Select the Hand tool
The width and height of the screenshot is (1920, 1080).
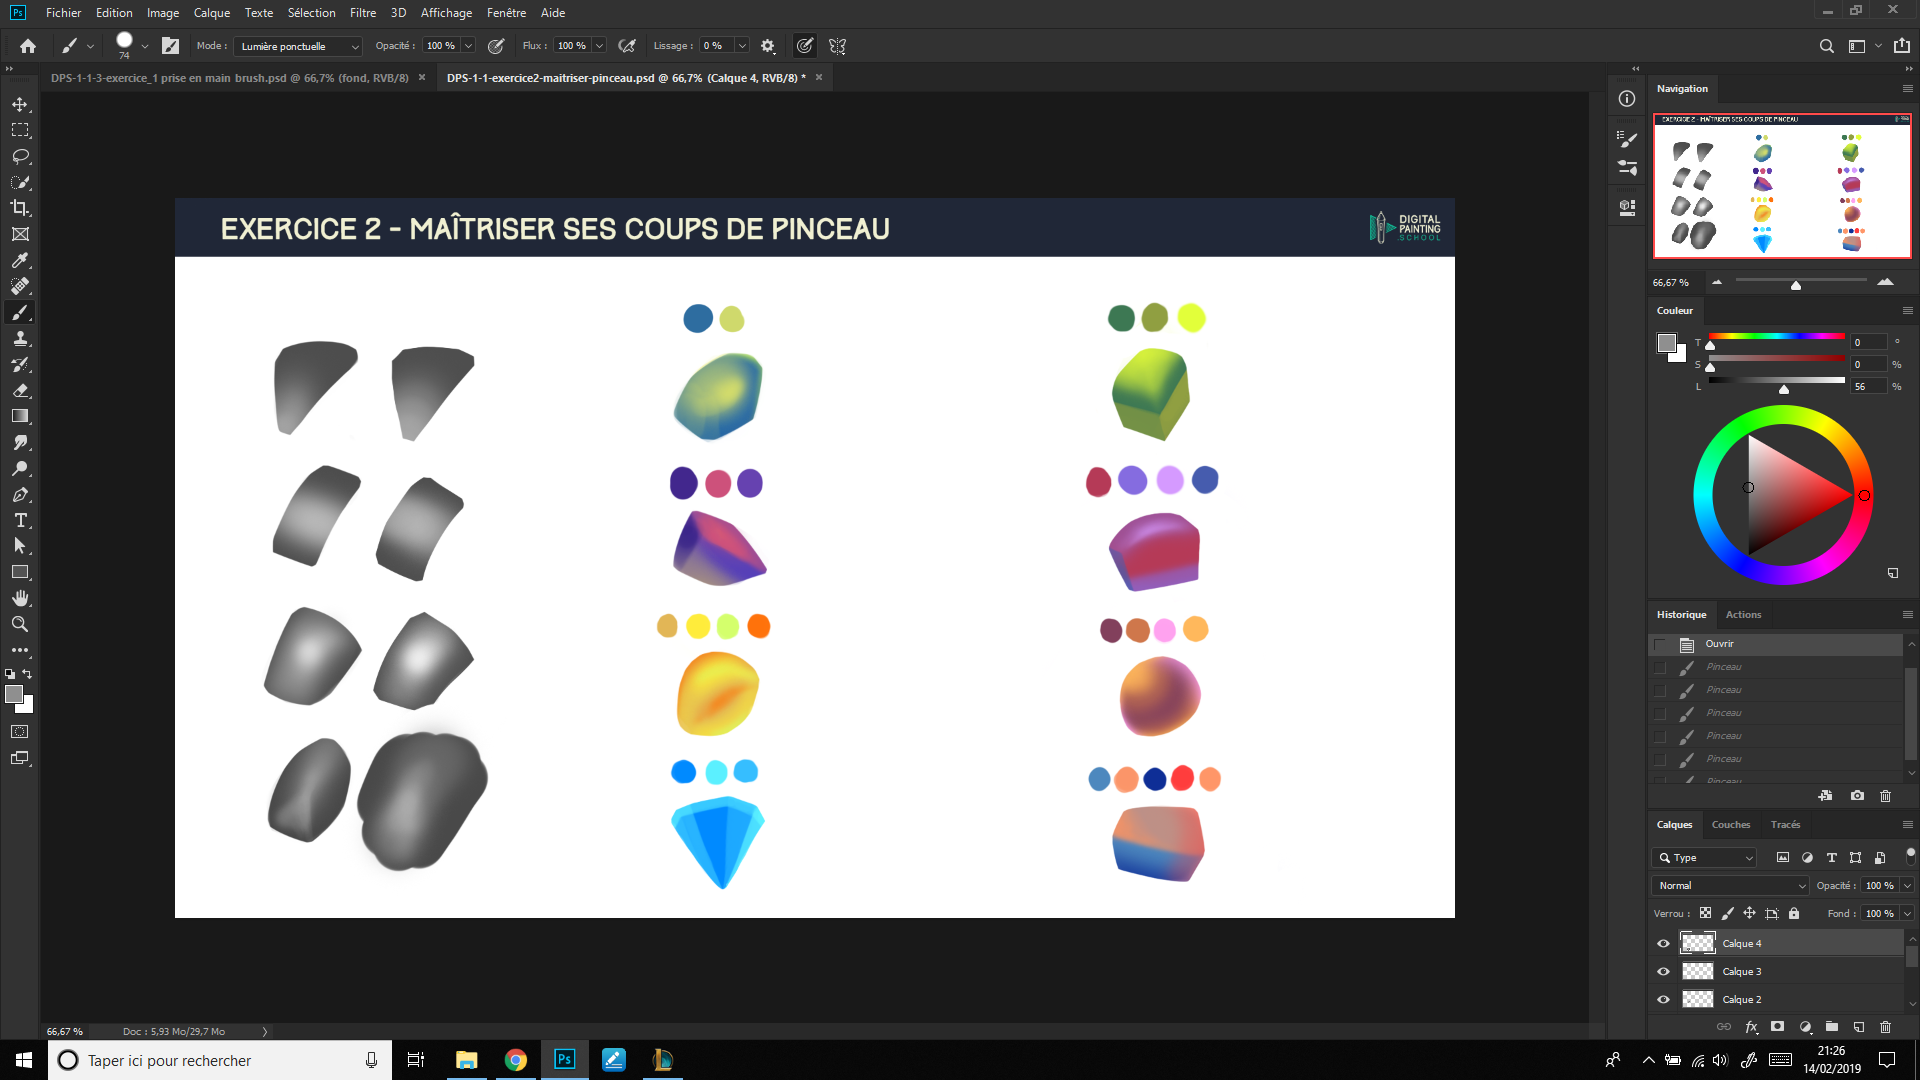[20, 598]
